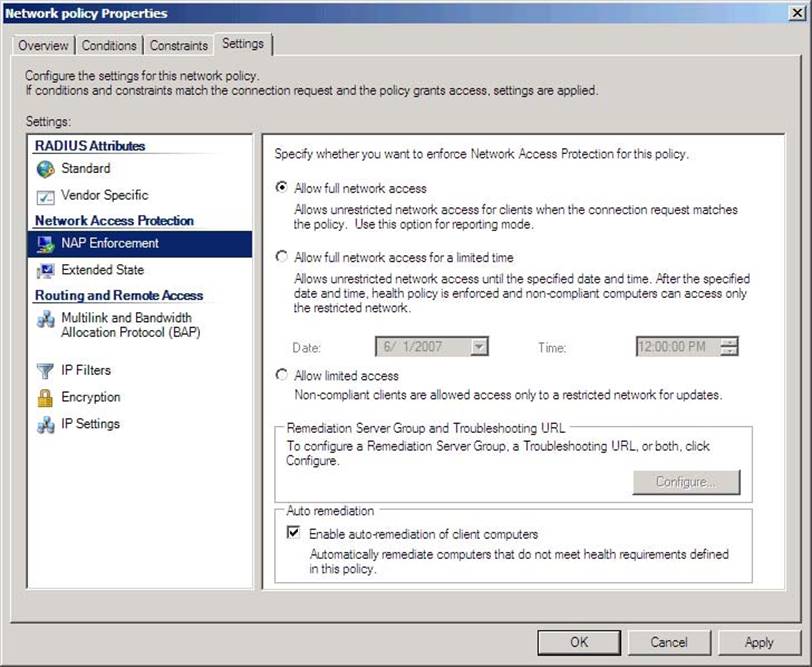Image resolution: width=812 pixels, height=667 pixels.
Task: Choose Allow full network access for a limited time
Action: [x=282, y=257]
